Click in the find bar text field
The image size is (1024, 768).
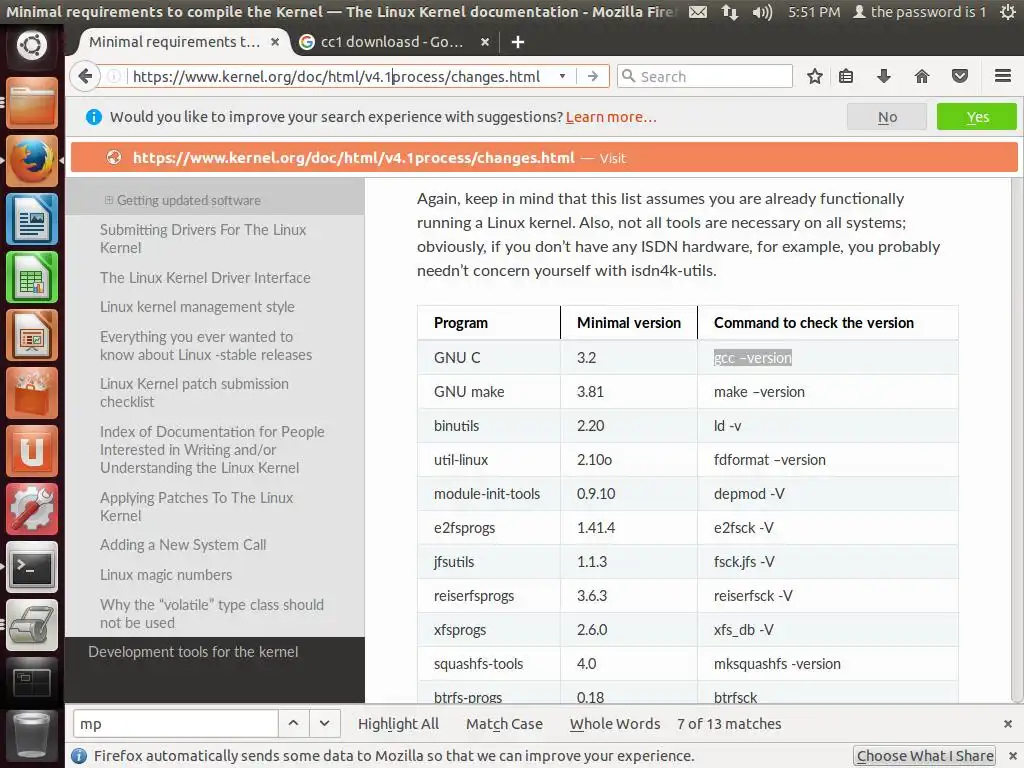(175, 724)
